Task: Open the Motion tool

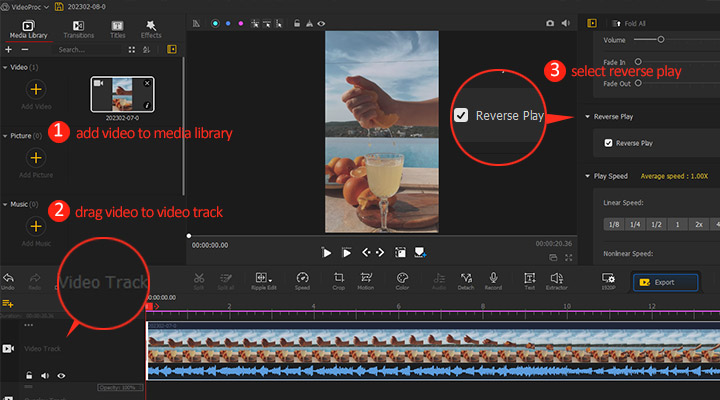Action: pos(367,280)
